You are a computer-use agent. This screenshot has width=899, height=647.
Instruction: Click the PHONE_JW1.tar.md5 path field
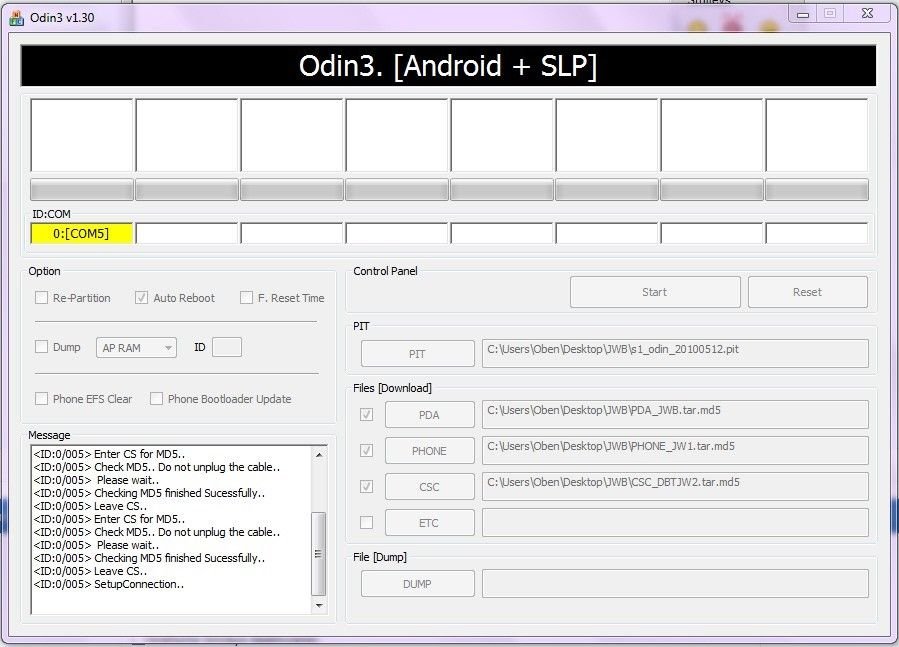pos(675,450)
